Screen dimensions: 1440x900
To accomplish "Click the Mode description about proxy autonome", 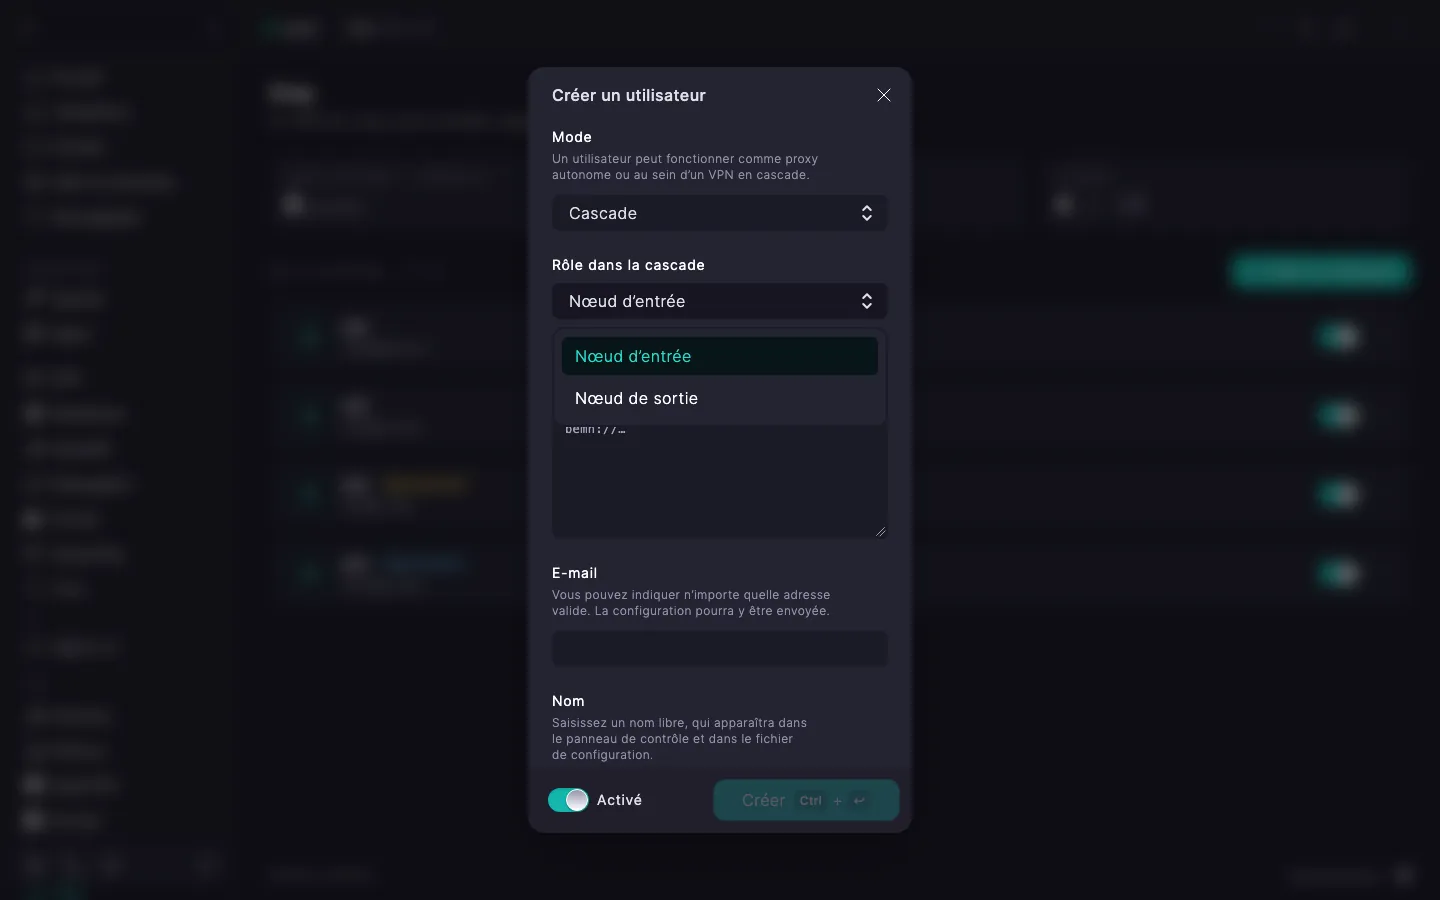I will click(x=685, y=167).
